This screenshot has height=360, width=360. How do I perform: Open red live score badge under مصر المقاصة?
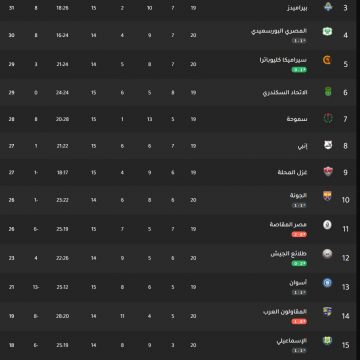299,235
